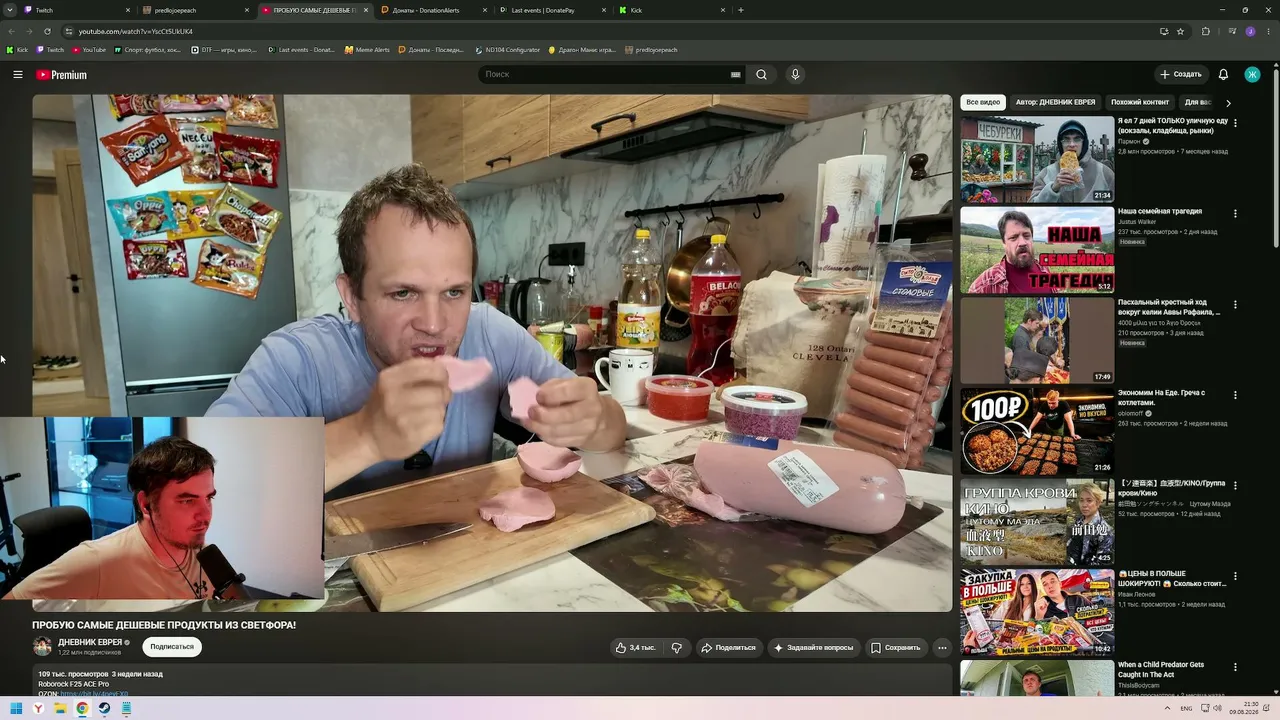This screenshot has width=1280, height=720.
Task: Open the tab search dropdown in Chrome
Action: [x=11, y=10]
